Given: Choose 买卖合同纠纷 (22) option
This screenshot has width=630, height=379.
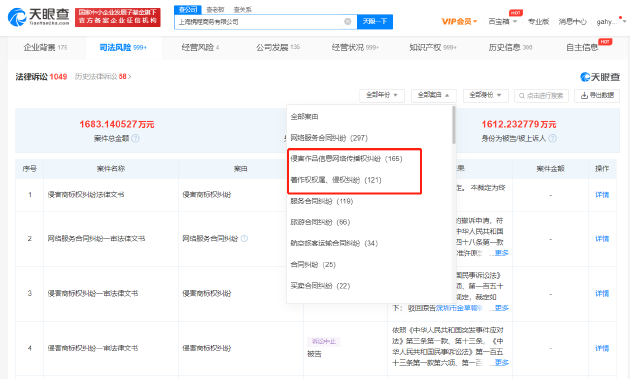Looking at the screenshot, I should click(x=320, y=286).
